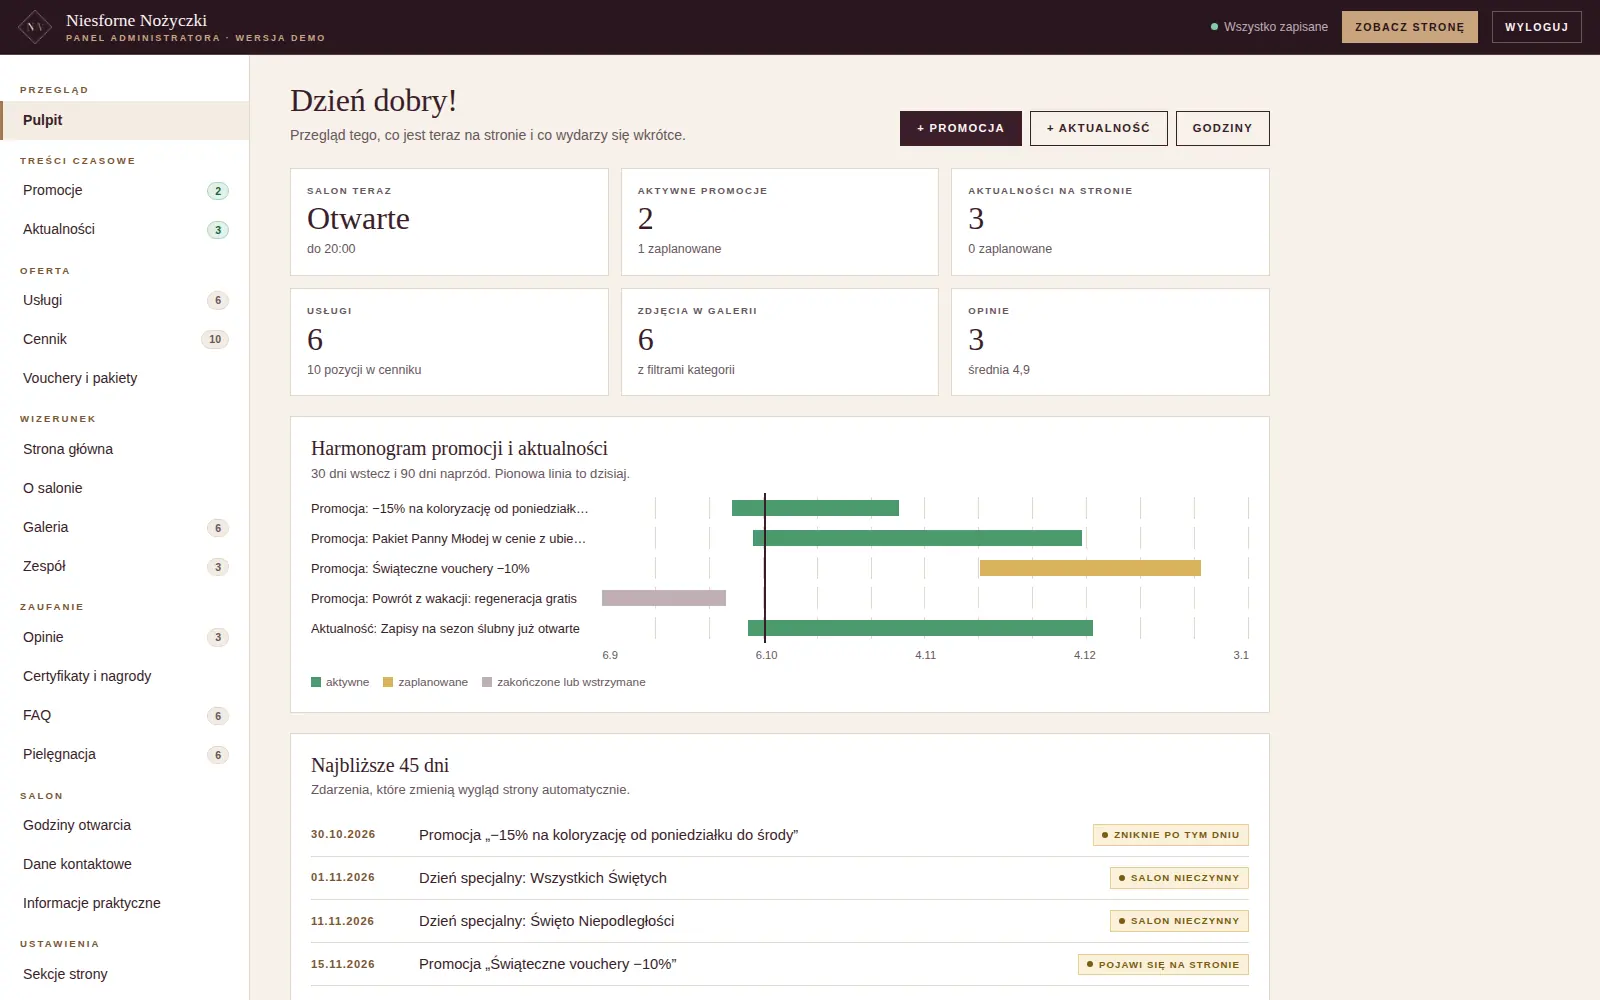This screenshot has height=1000, width=1600.
Task: Click the Niesforne Nożyczki logo icon
Action: [x=35, y=27]
